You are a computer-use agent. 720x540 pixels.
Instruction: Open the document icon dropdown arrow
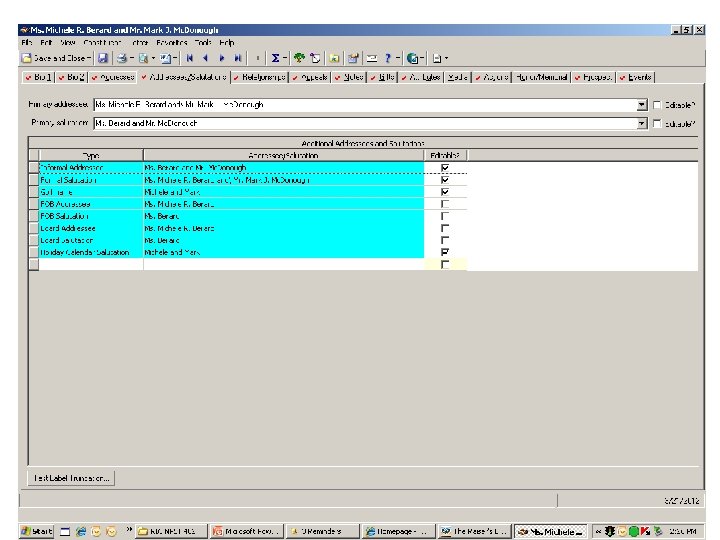pos(446,58)
